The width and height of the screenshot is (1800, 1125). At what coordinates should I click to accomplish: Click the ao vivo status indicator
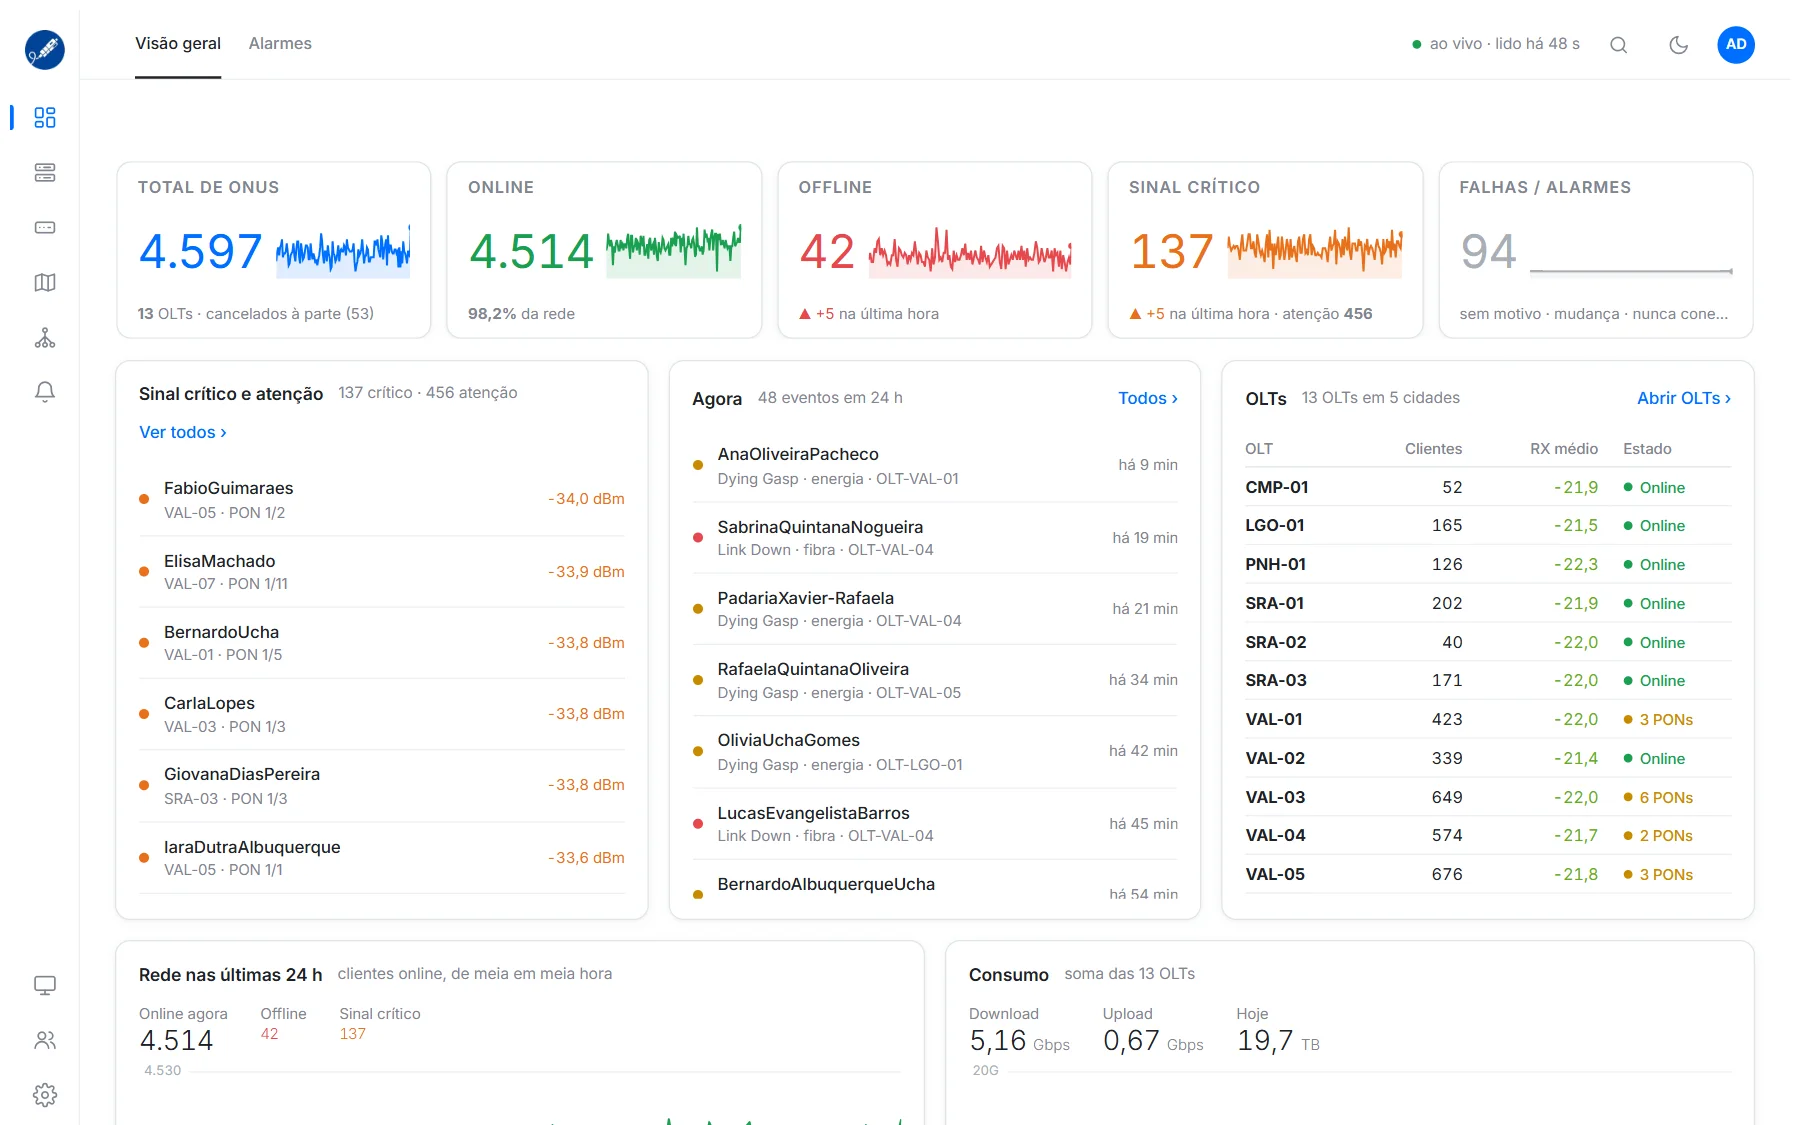point(1496,44)
